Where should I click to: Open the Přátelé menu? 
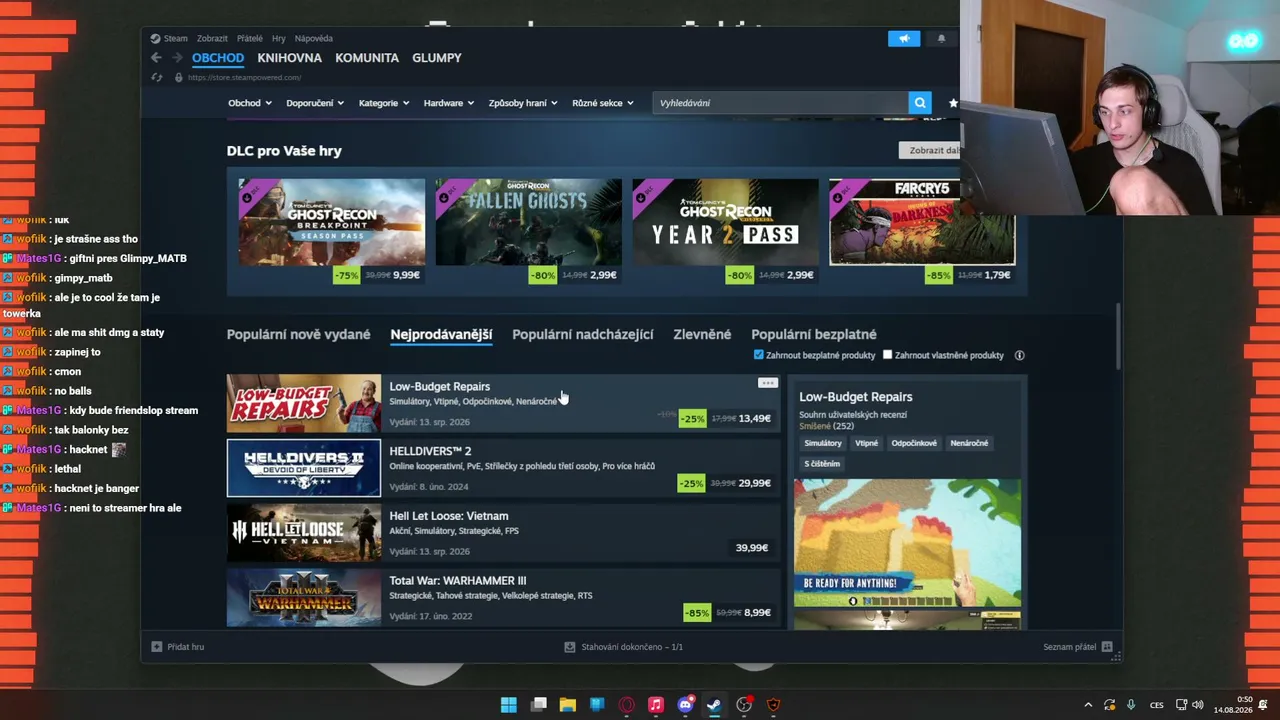tap(250, 39)
